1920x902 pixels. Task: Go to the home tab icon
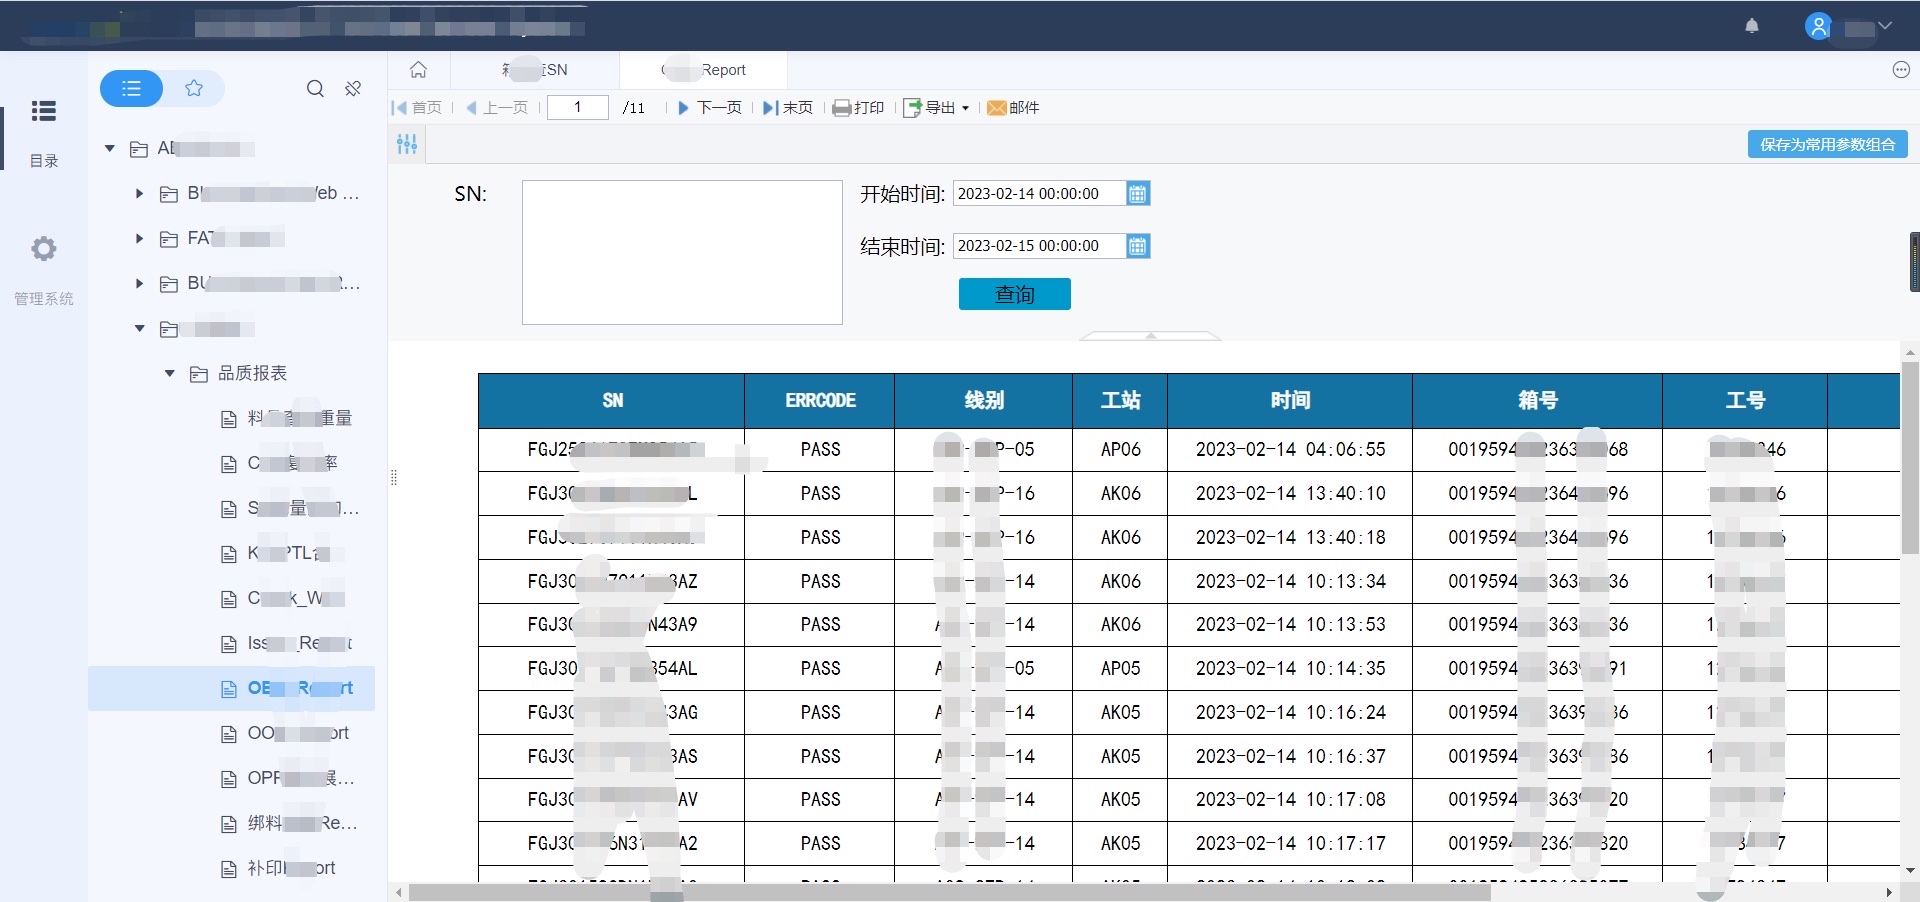pyautogui.click(x=418, y=70)
